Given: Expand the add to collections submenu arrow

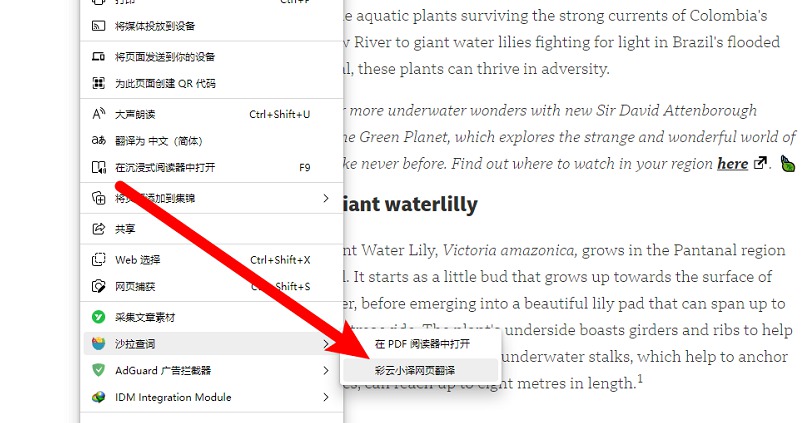Looking at the screenshot, I should click(x=326, y=198).
